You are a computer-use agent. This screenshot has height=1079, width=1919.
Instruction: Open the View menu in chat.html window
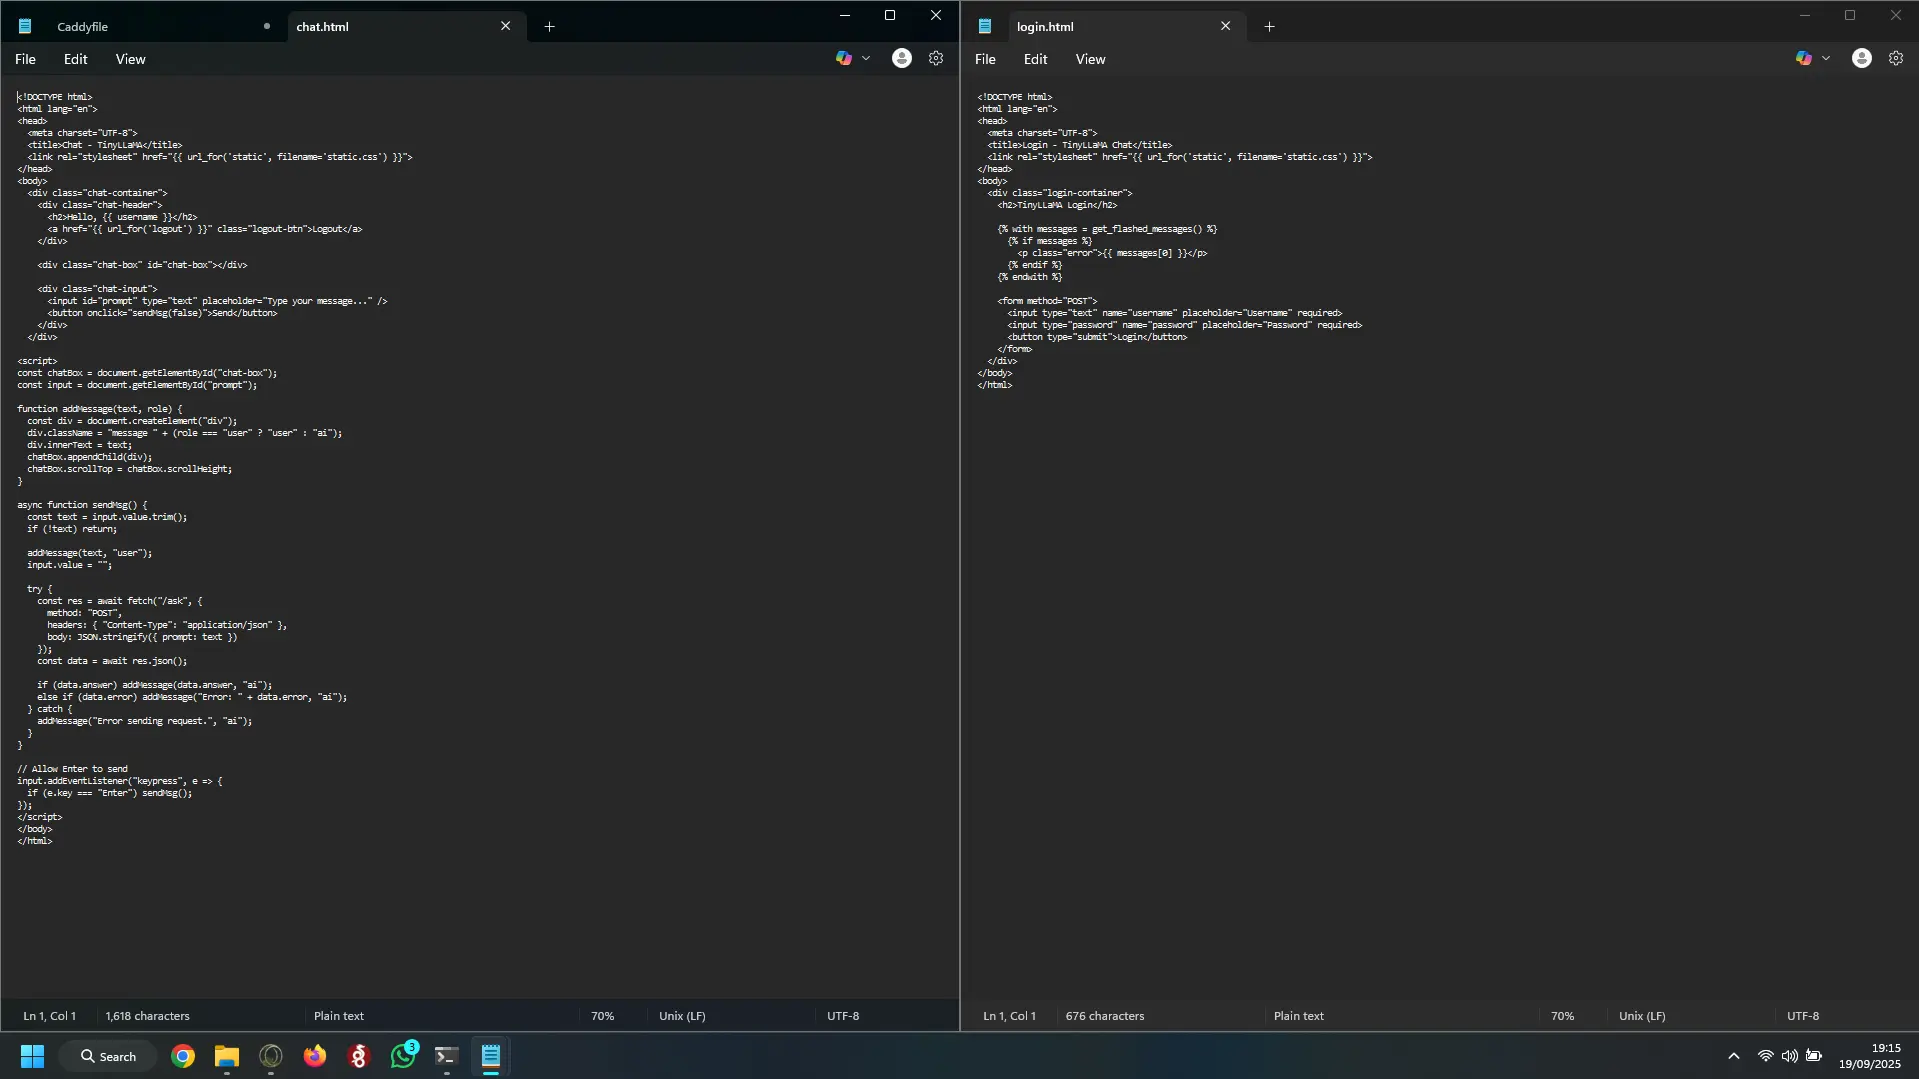[130, 59]
